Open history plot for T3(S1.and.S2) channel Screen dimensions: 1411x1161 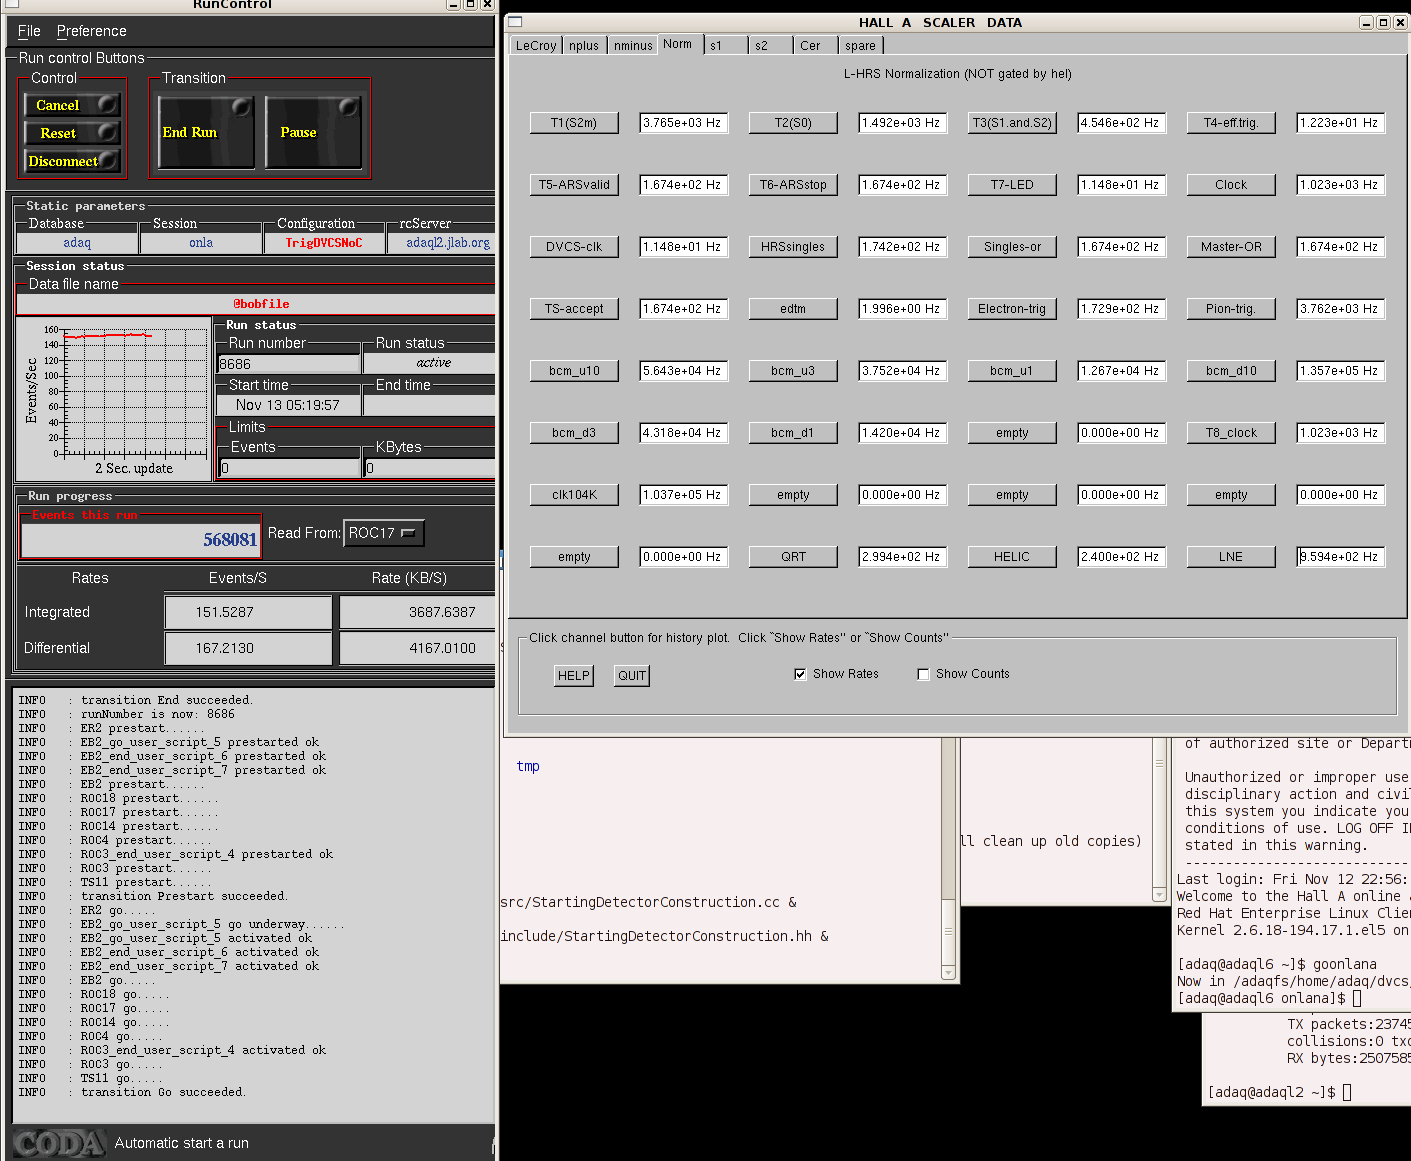[x=1012, y=123]
